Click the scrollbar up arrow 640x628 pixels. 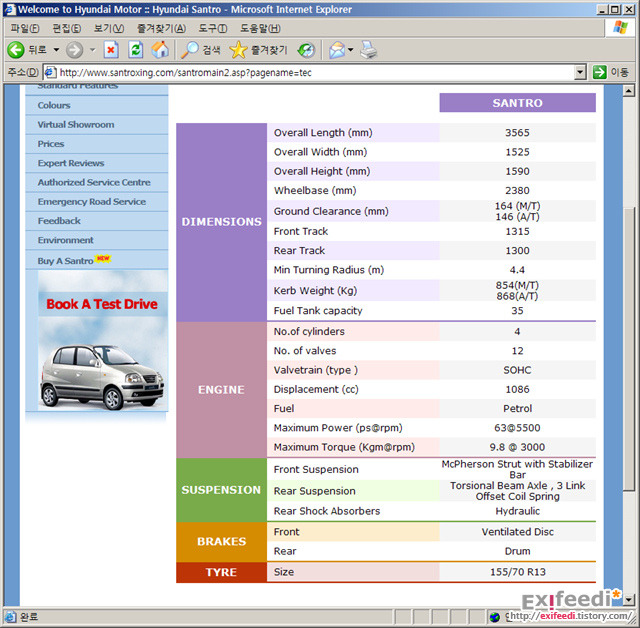click(x=629, y=91)
